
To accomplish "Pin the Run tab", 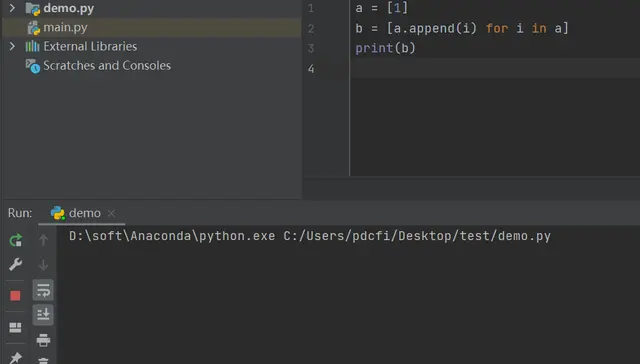I will [x=16, y=357].
